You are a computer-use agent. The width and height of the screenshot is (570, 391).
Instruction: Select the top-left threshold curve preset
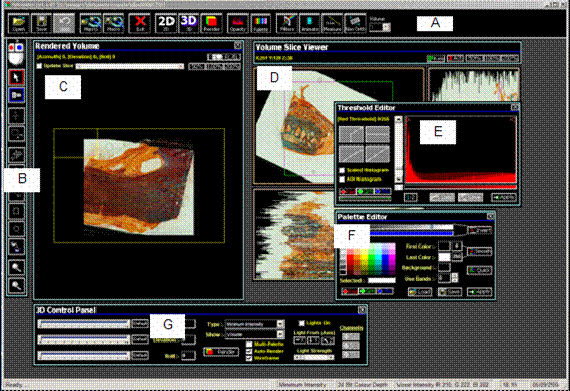tap(351, 134)
